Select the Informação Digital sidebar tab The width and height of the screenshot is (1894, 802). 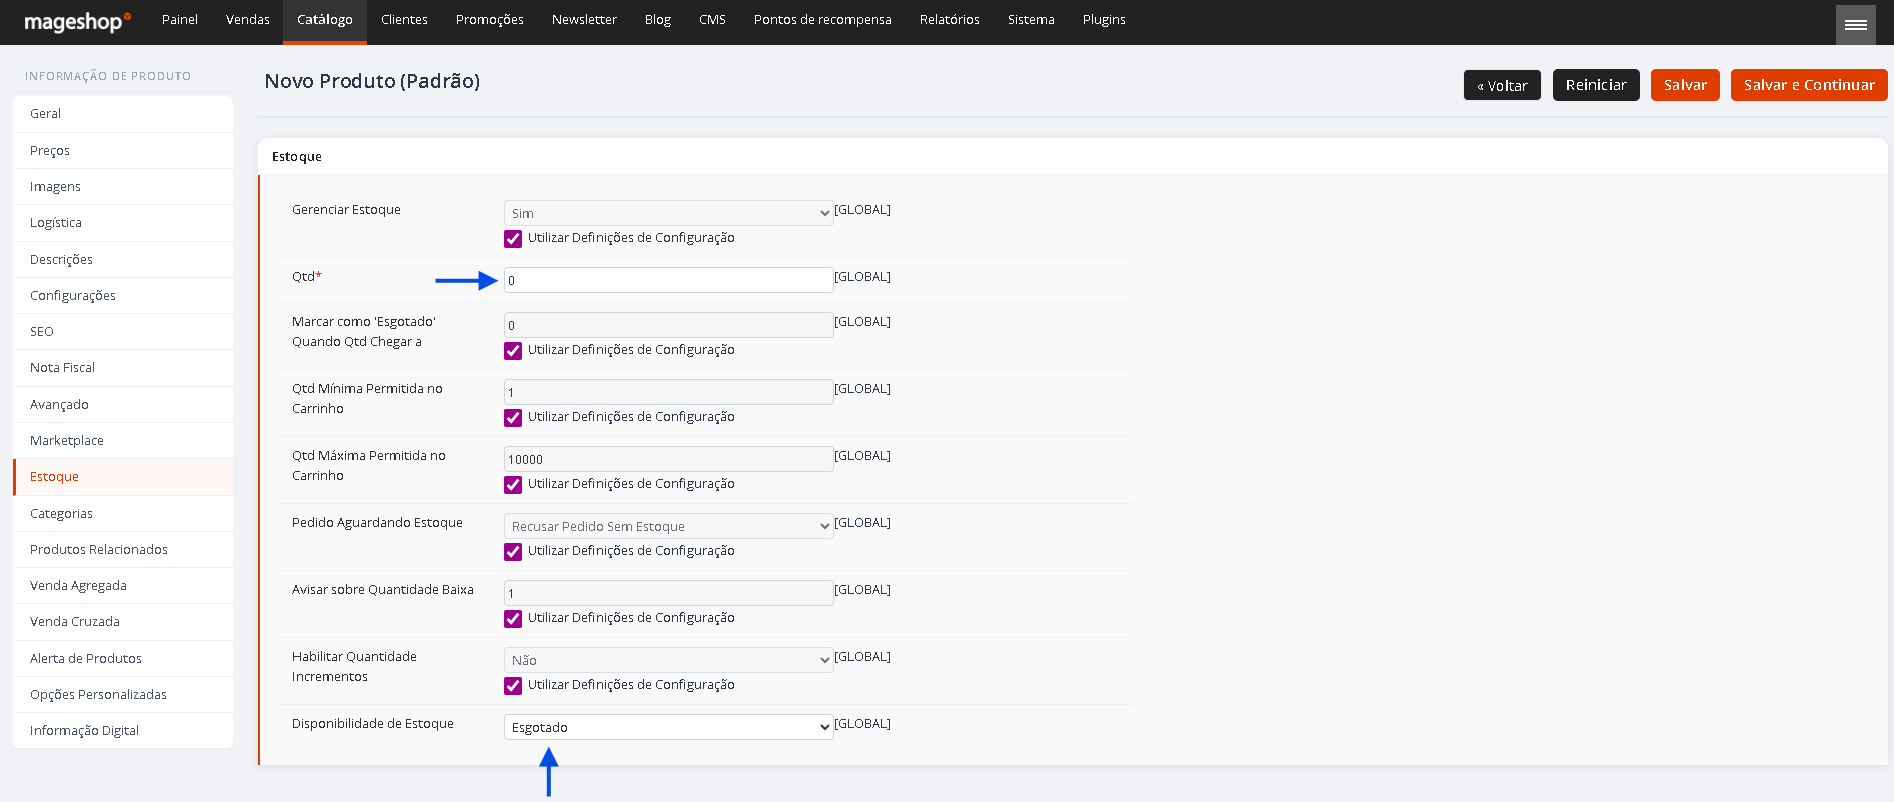(123, 731)
